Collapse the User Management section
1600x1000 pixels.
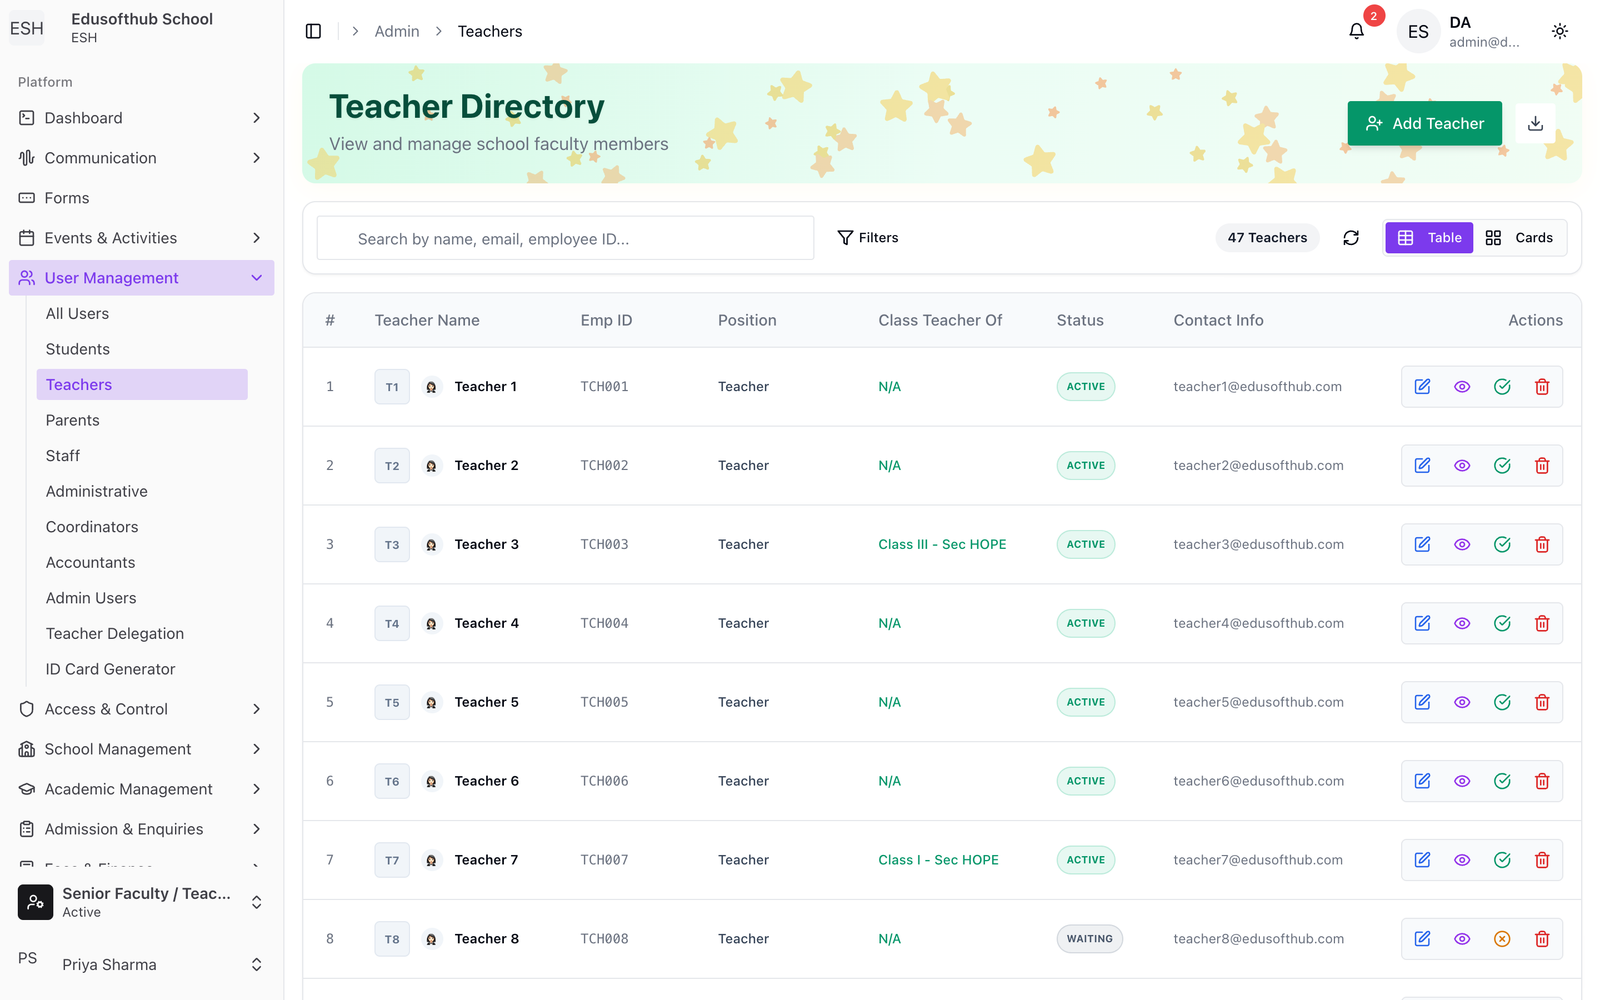coord(141,278)
